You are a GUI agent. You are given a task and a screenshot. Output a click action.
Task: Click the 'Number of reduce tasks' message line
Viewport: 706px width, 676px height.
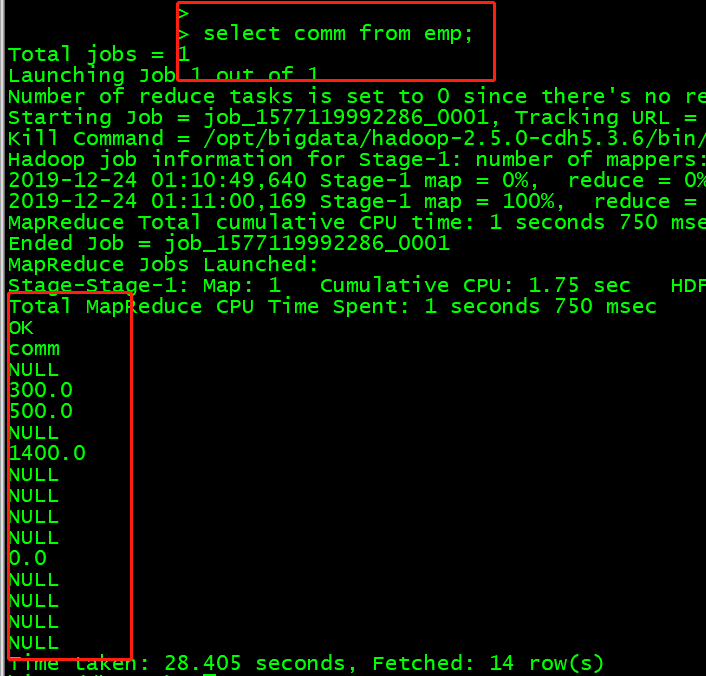357,97
